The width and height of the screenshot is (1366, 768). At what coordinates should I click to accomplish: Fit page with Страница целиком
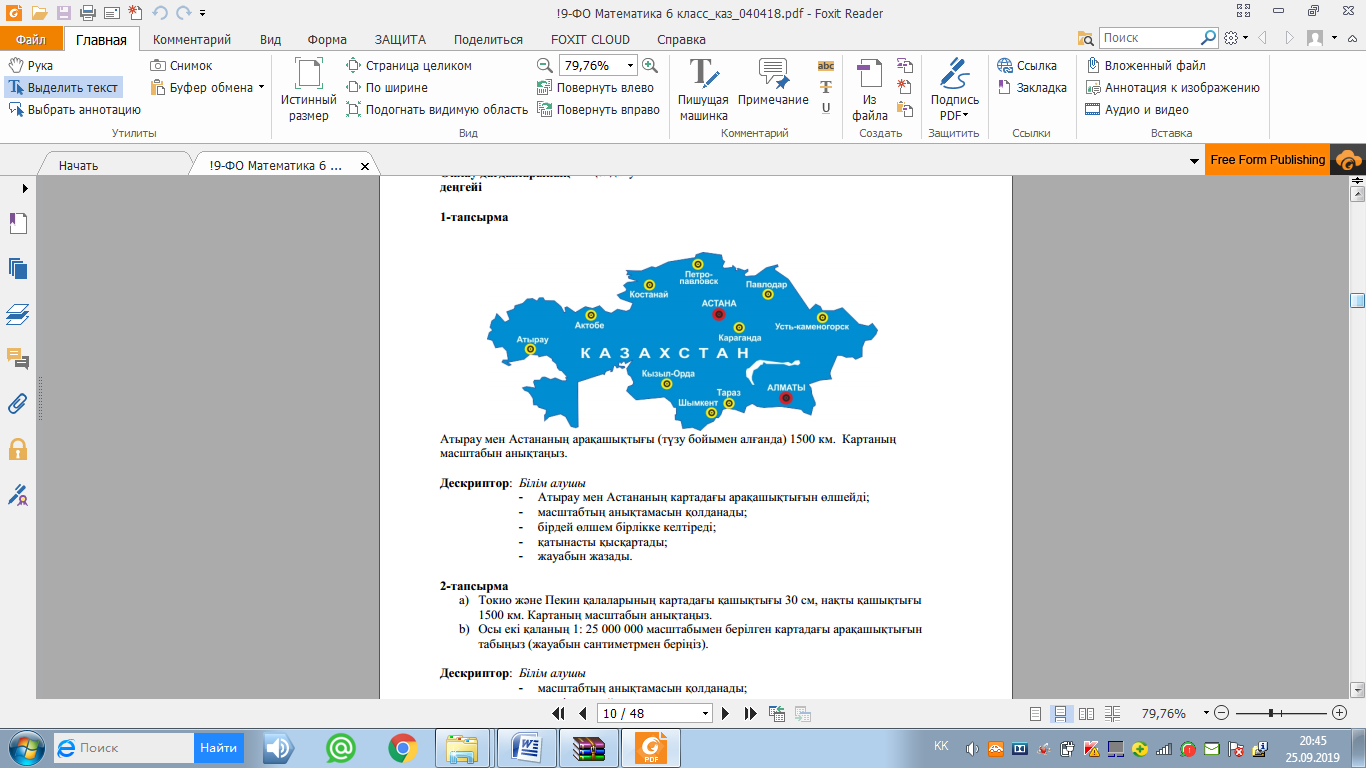[409, 66]
